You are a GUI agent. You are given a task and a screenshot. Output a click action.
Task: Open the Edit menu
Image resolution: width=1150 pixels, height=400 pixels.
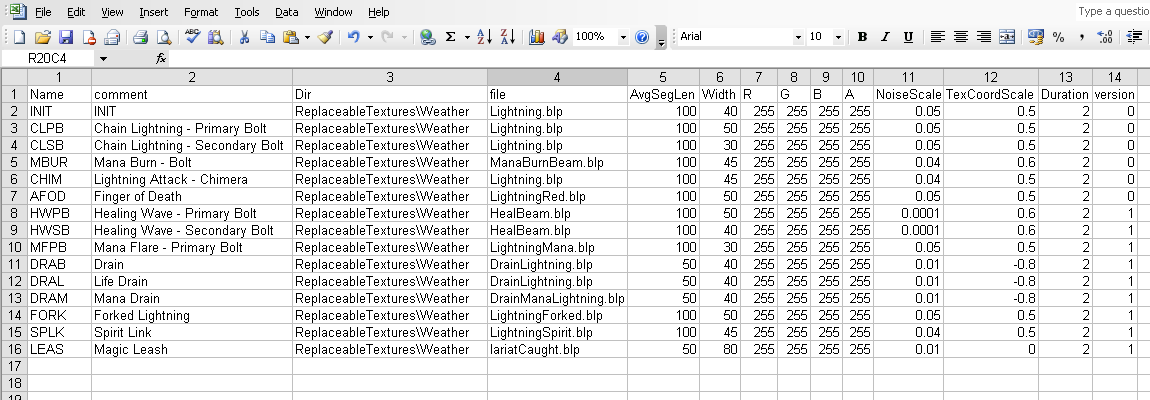click(76, 12)
